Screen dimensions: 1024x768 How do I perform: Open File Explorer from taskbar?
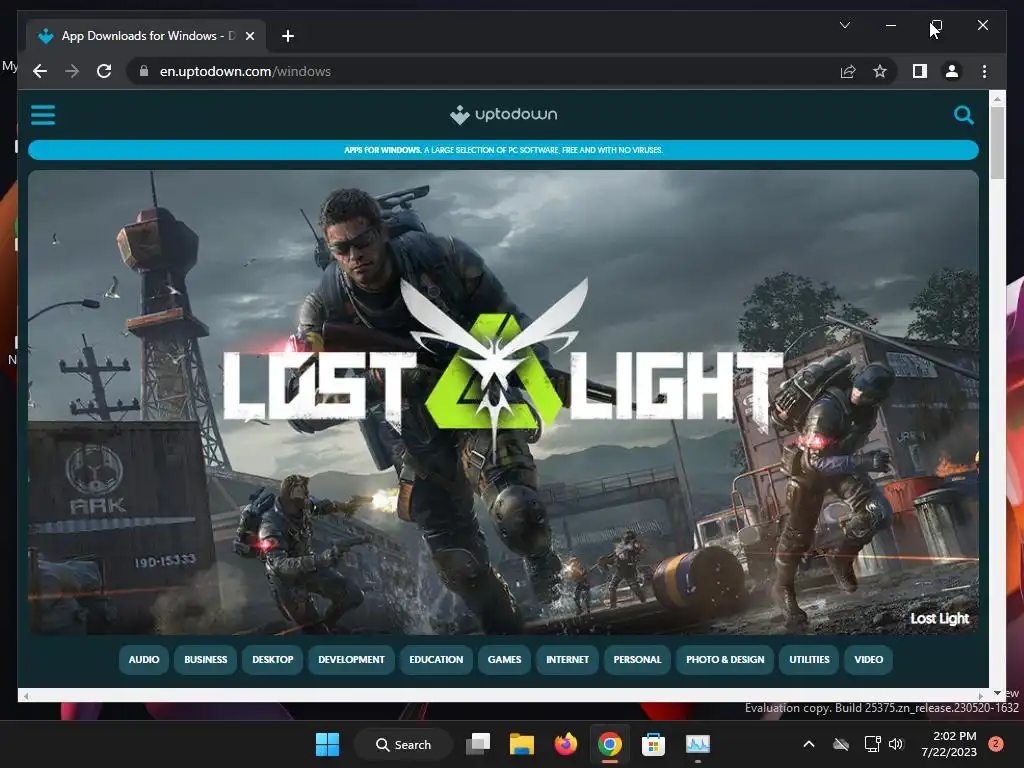pyautogui.click(x=522, y=744)
